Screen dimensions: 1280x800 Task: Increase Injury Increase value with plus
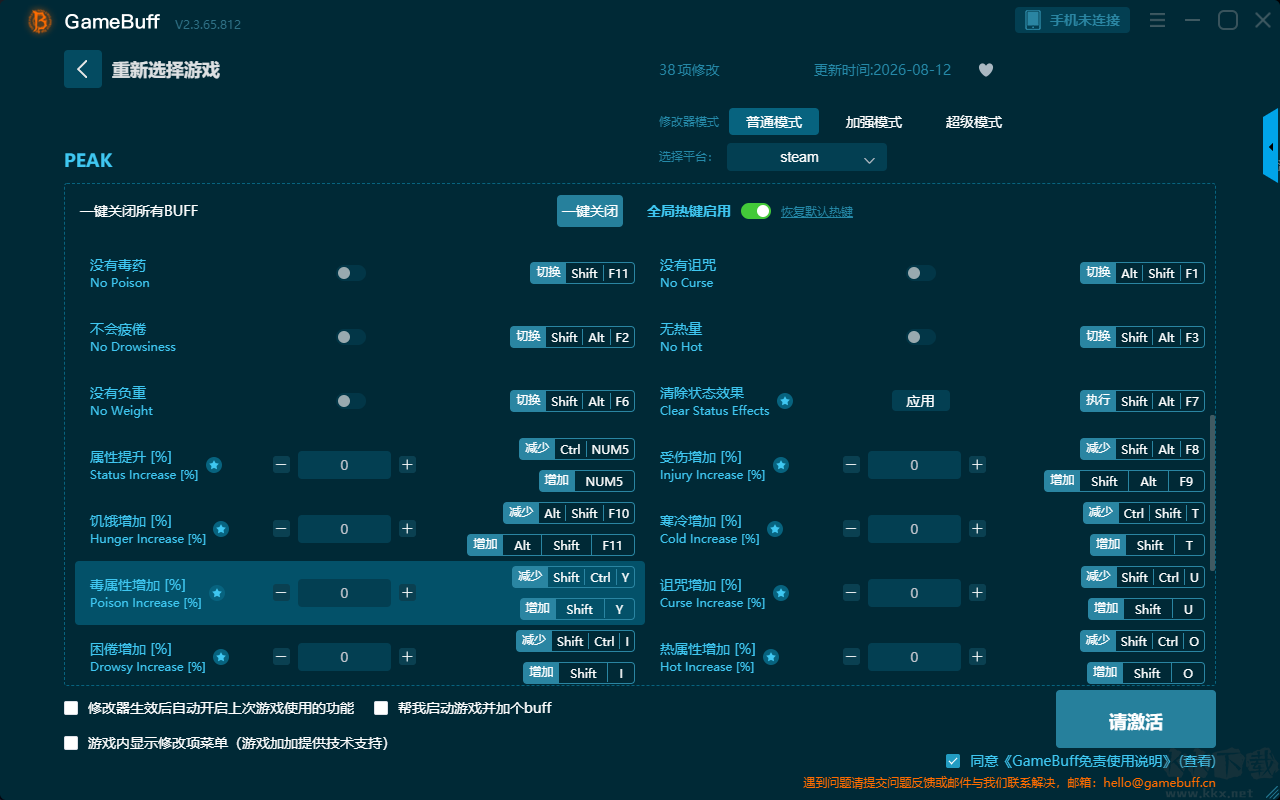click(977, 465)
